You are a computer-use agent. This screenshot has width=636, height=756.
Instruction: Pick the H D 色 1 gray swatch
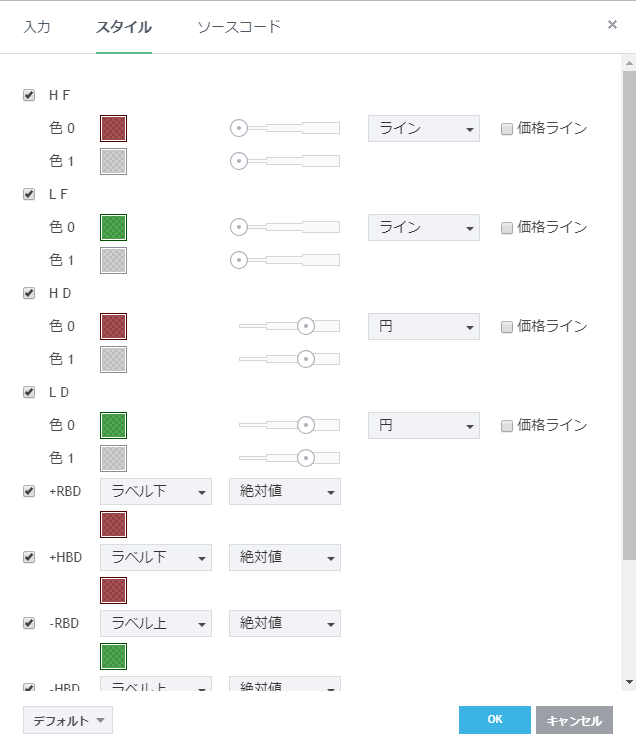tap(114, 359)
